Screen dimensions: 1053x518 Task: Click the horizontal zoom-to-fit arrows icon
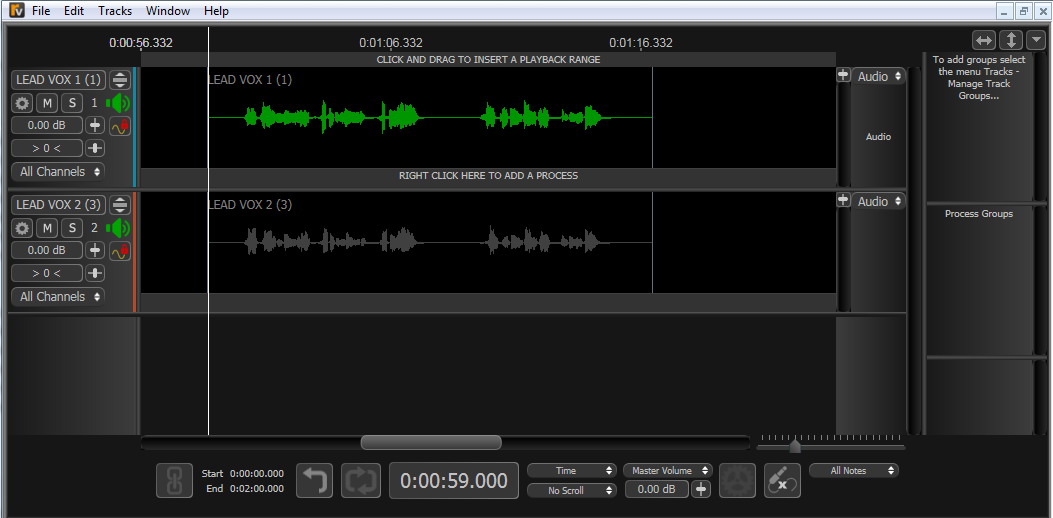tap(984, 40)
